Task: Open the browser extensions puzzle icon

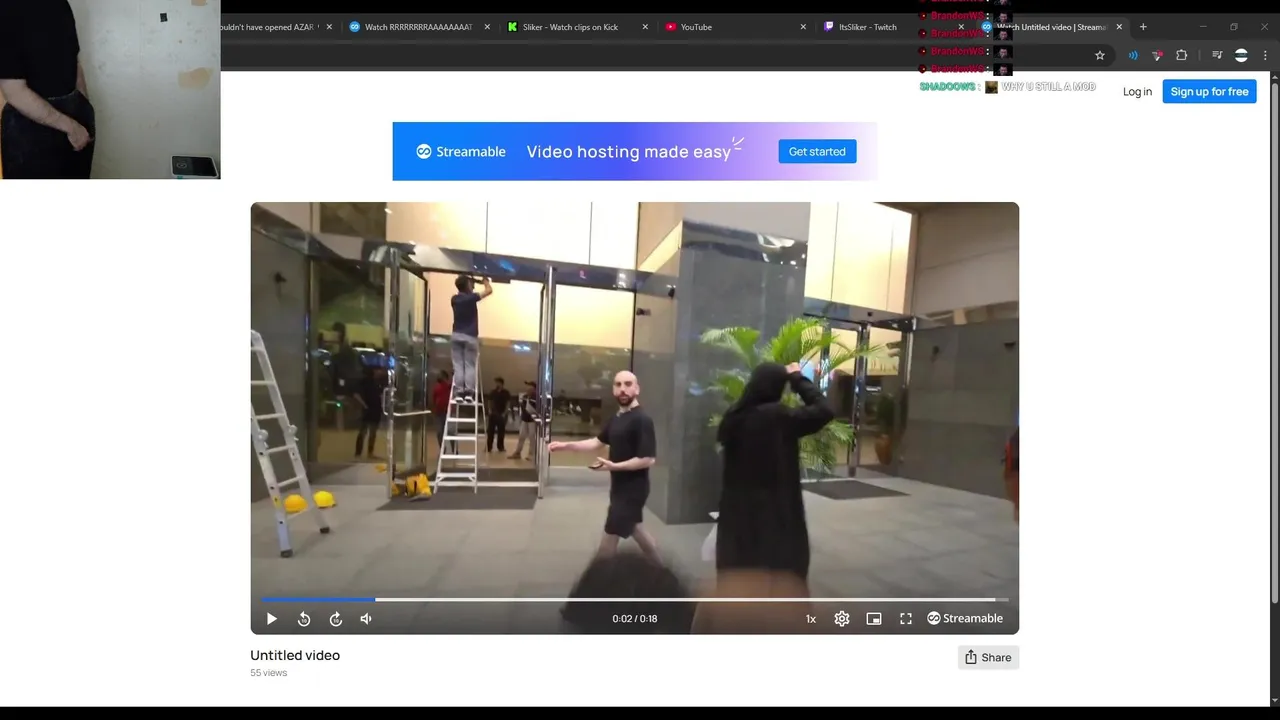Action: 1181,56
